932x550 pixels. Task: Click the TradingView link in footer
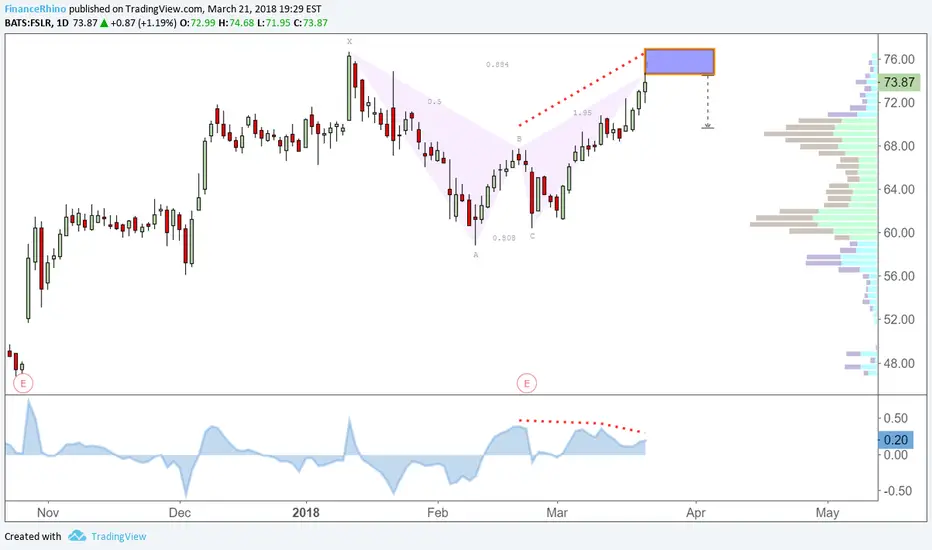(x=119, y=536)
